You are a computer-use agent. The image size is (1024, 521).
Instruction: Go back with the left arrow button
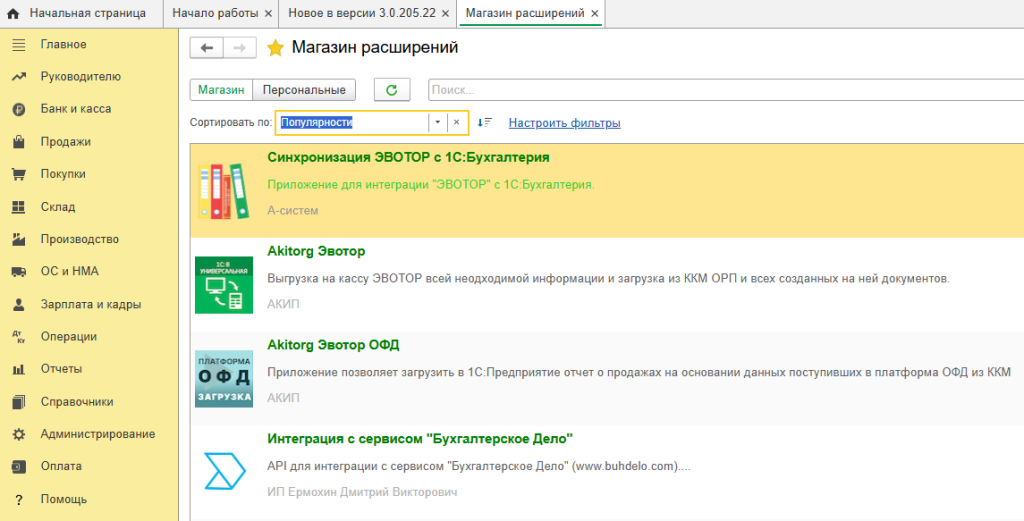tap(206, 48)
